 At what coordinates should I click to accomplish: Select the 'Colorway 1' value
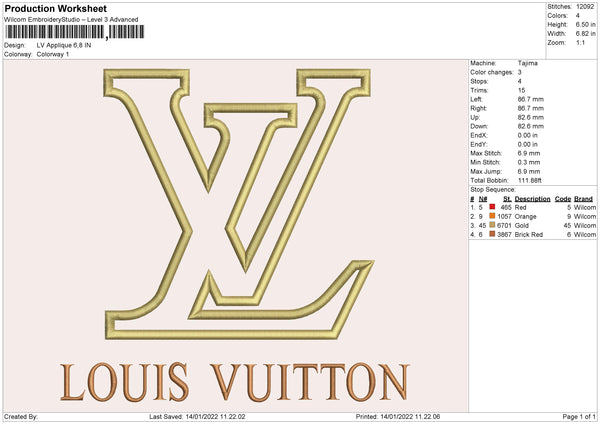(x=53, y=54)
